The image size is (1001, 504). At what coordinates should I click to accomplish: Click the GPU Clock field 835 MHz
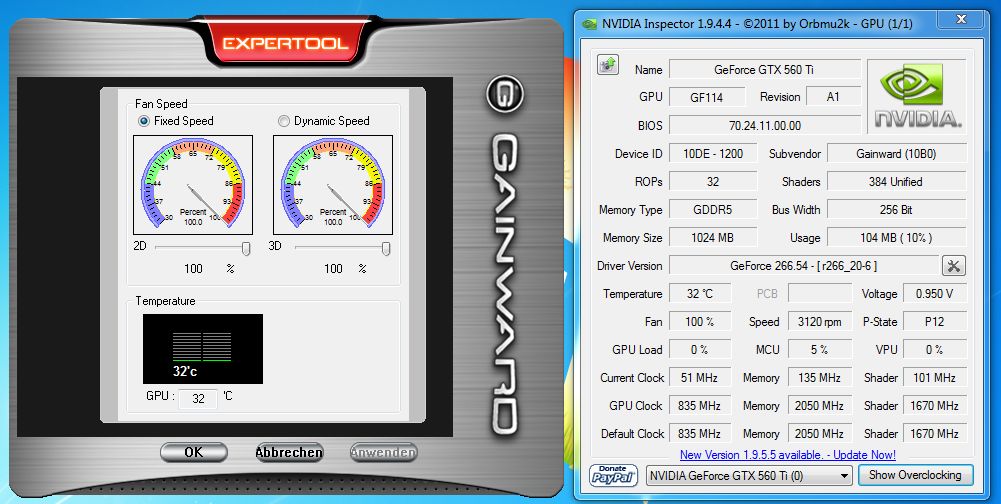click(x=700, y=406)
